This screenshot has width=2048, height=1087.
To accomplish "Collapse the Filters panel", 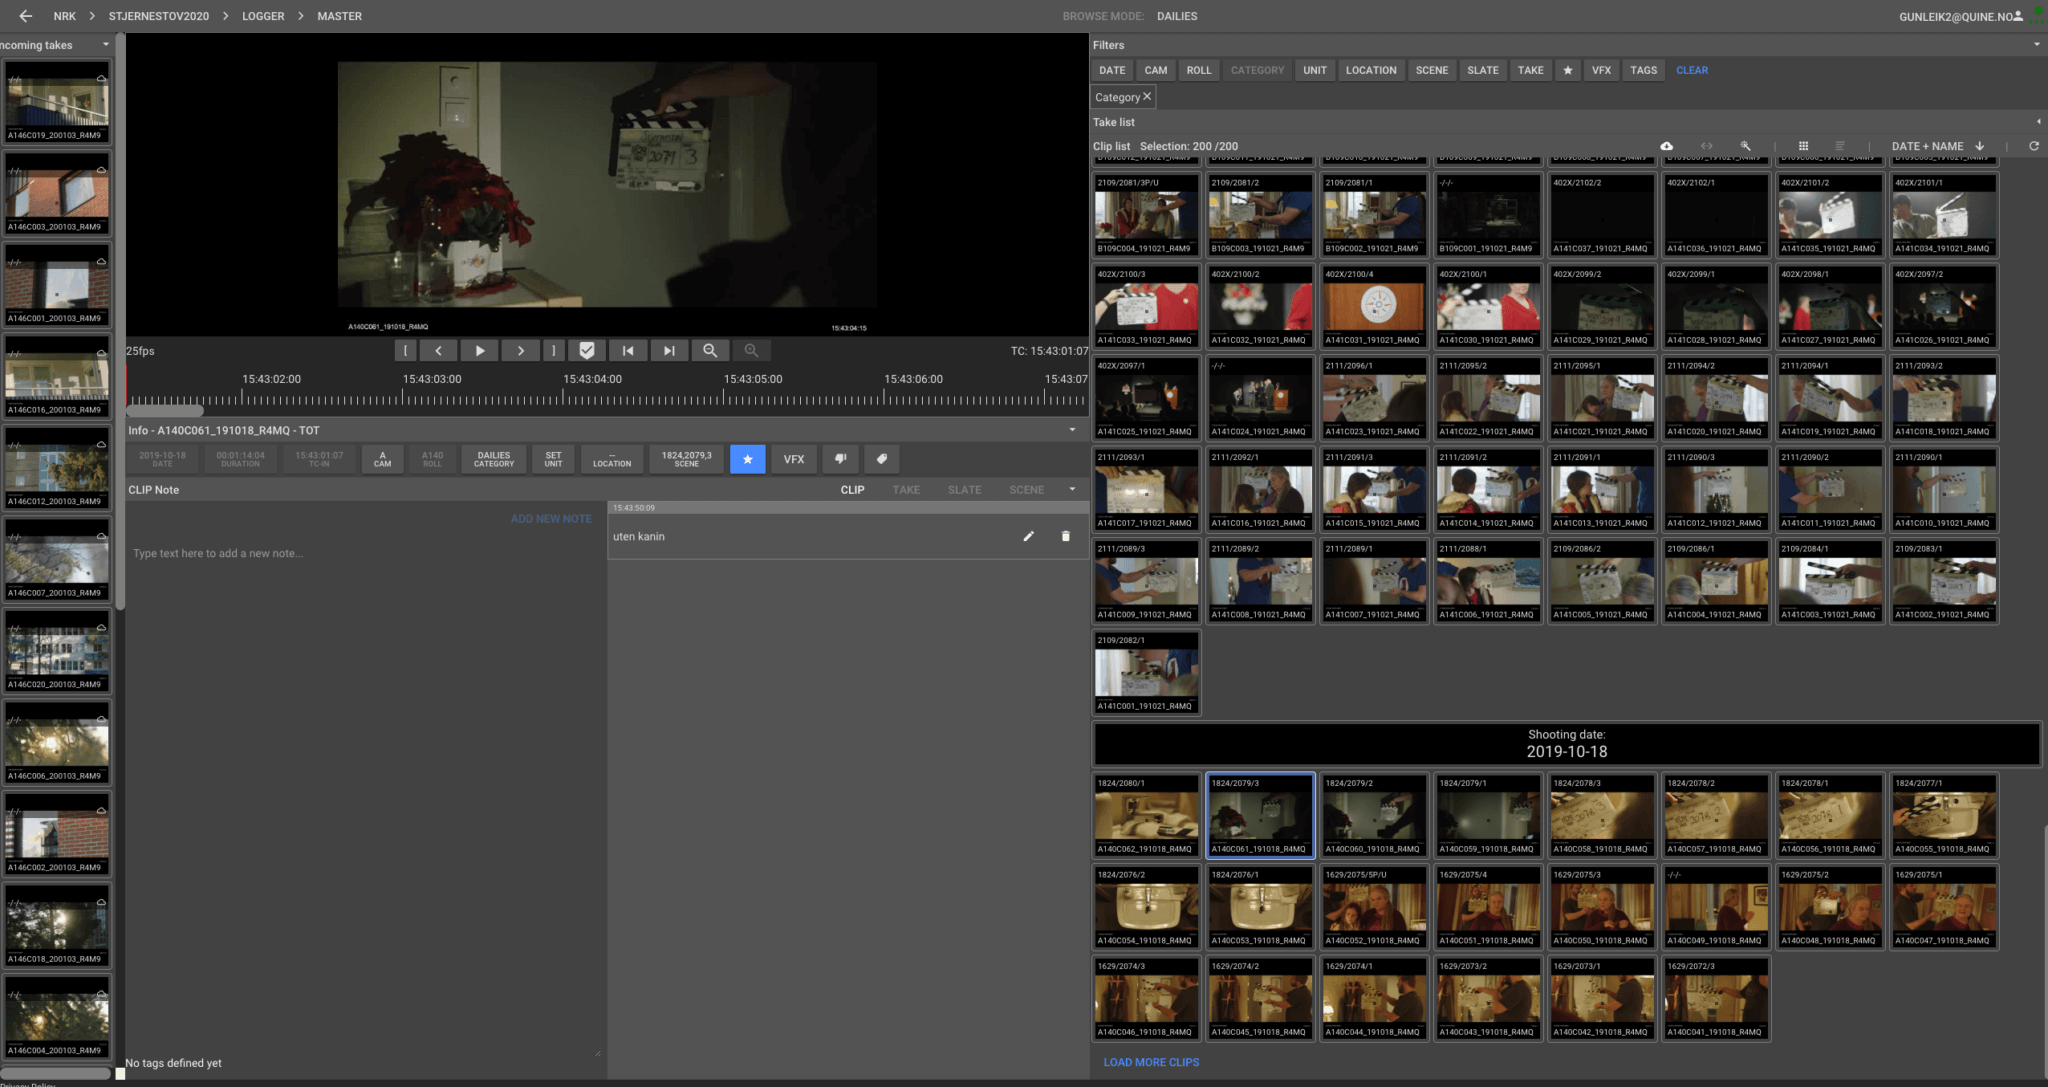I will tap(2036, 45).
